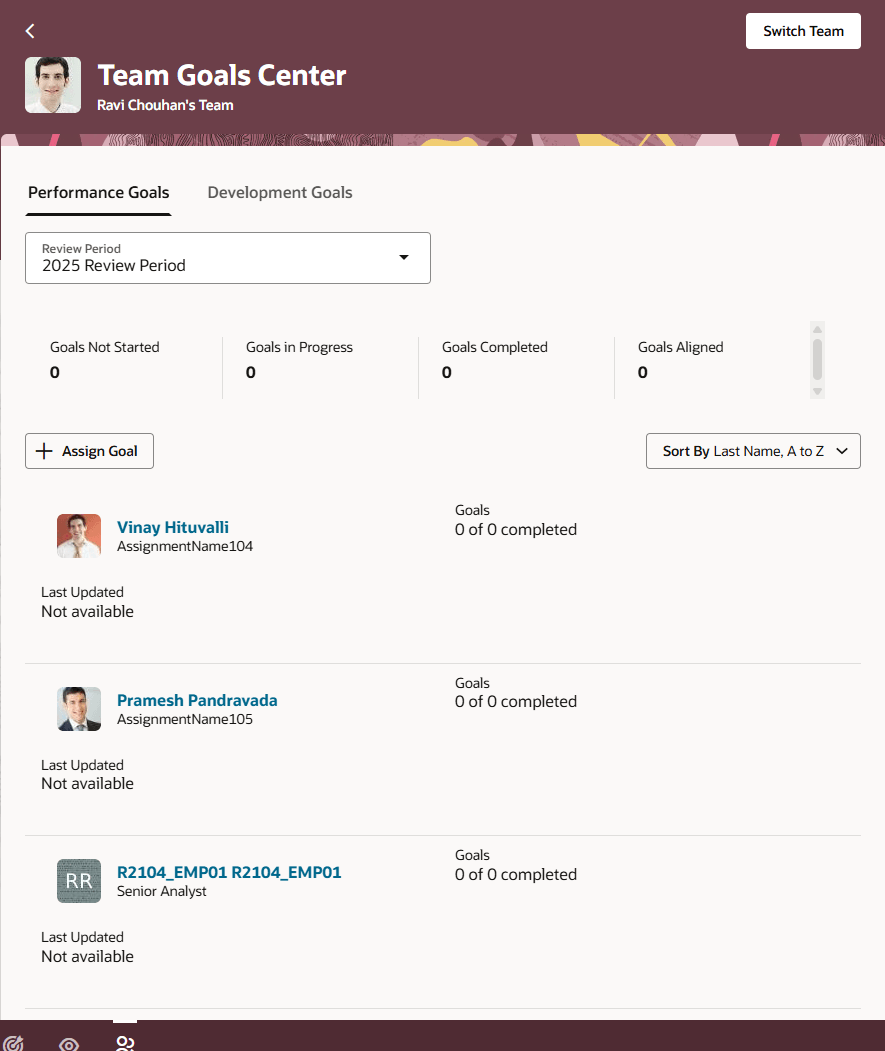This screenshot has width=885, height=1051.
Task: Open Vinay Hituvalli's name link
Action: pyautogui.click(x=172, y=527)
